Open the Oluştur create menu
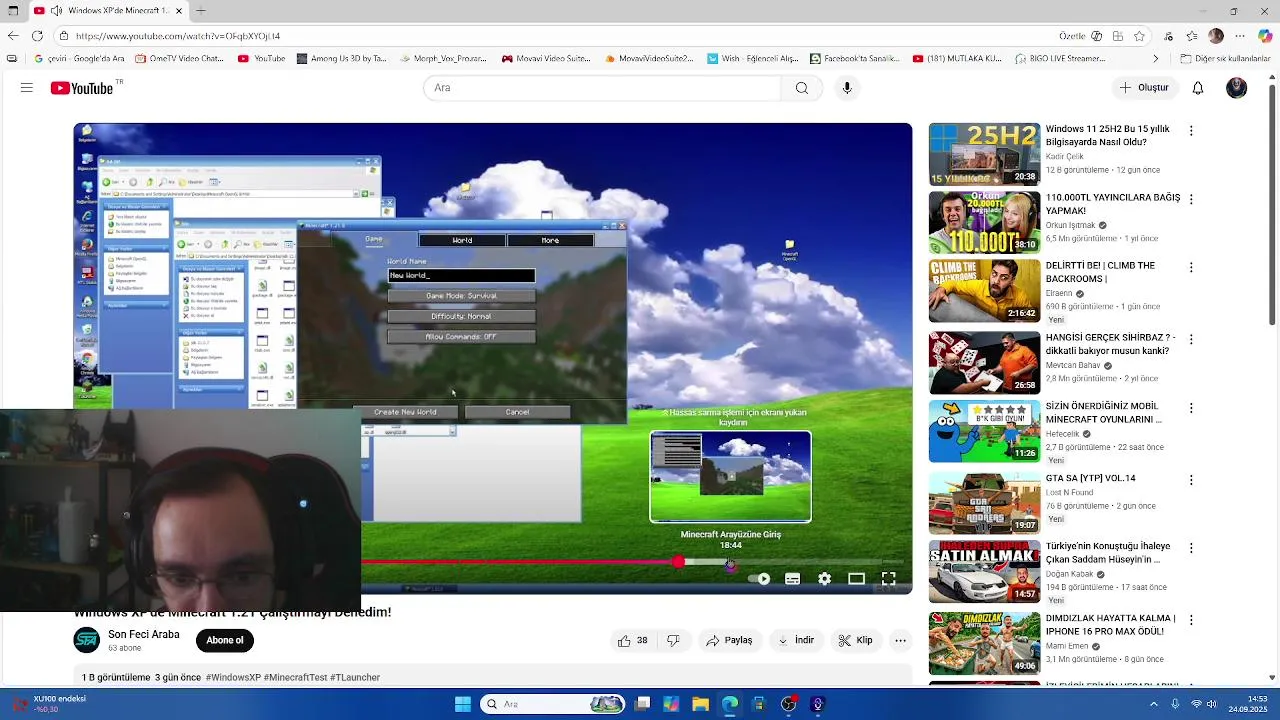This screenshot has height=720, width=1280. (1144, 88)
